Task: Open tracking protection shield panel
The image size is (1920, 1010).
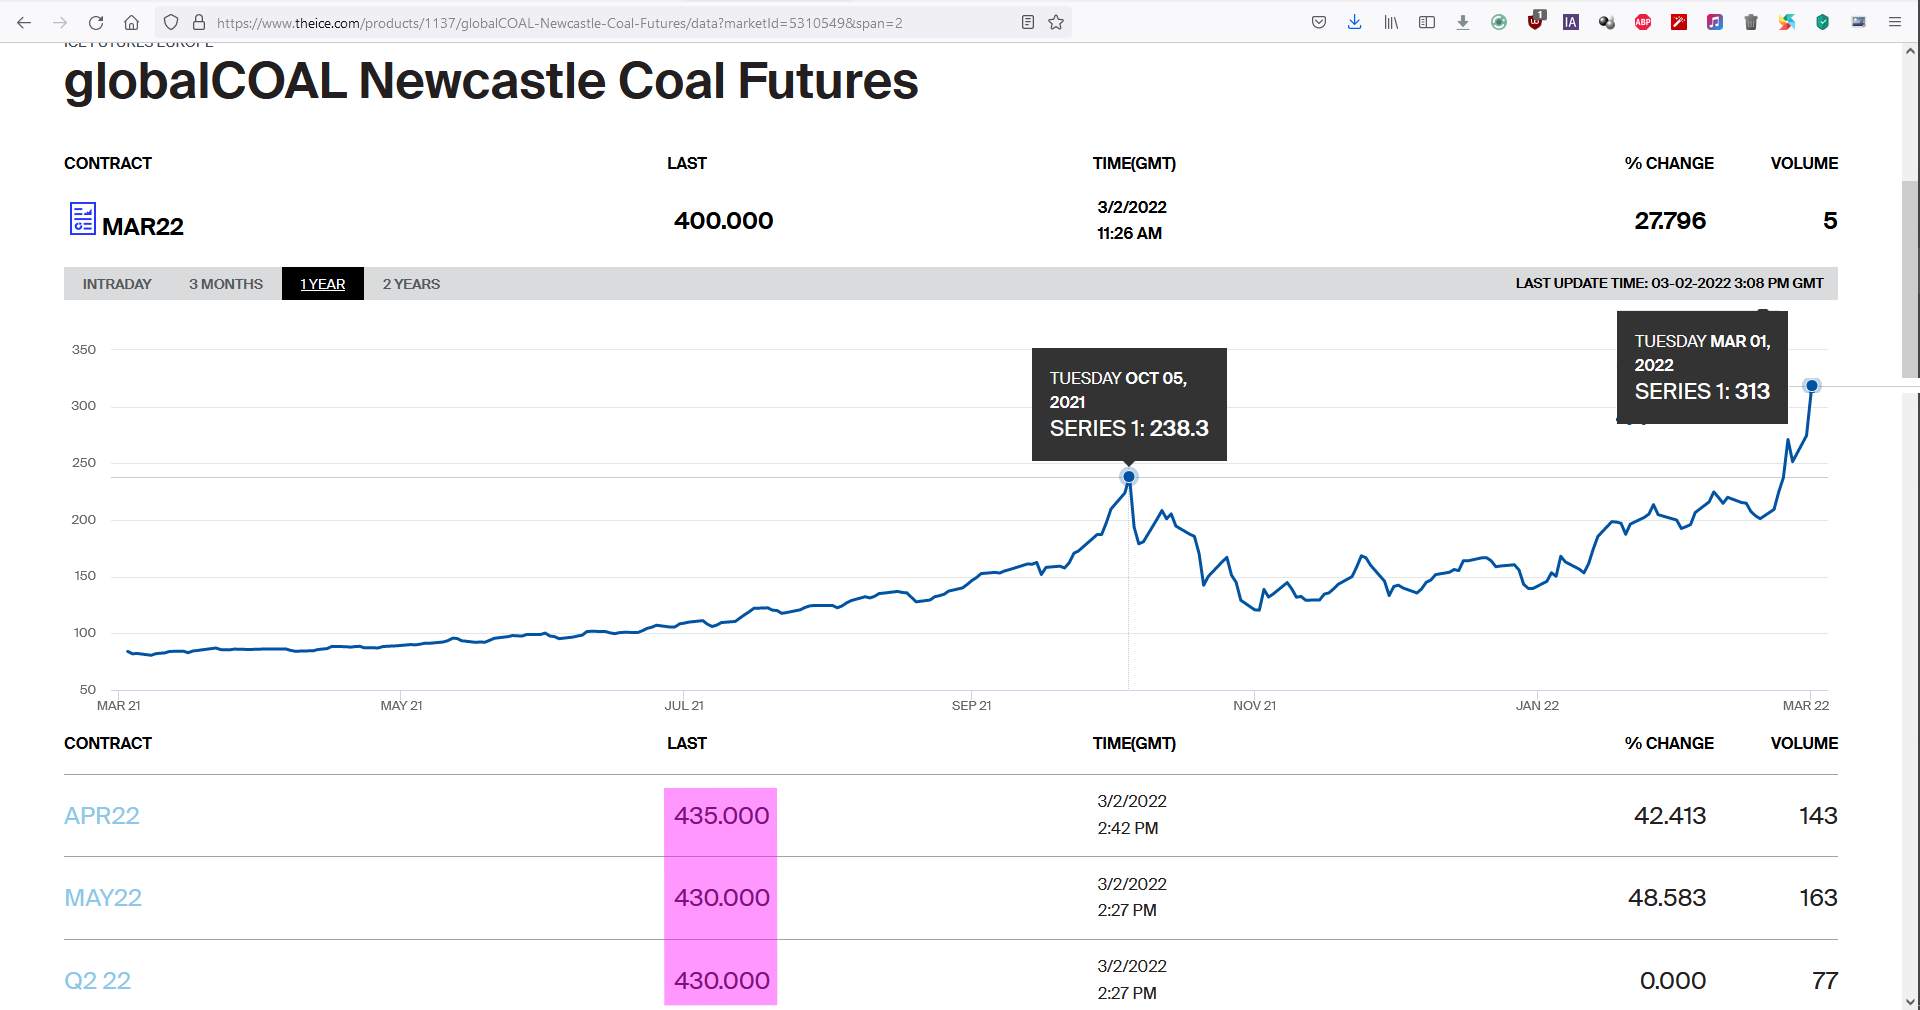Action: pyautogui.click(x=171, y=22)
